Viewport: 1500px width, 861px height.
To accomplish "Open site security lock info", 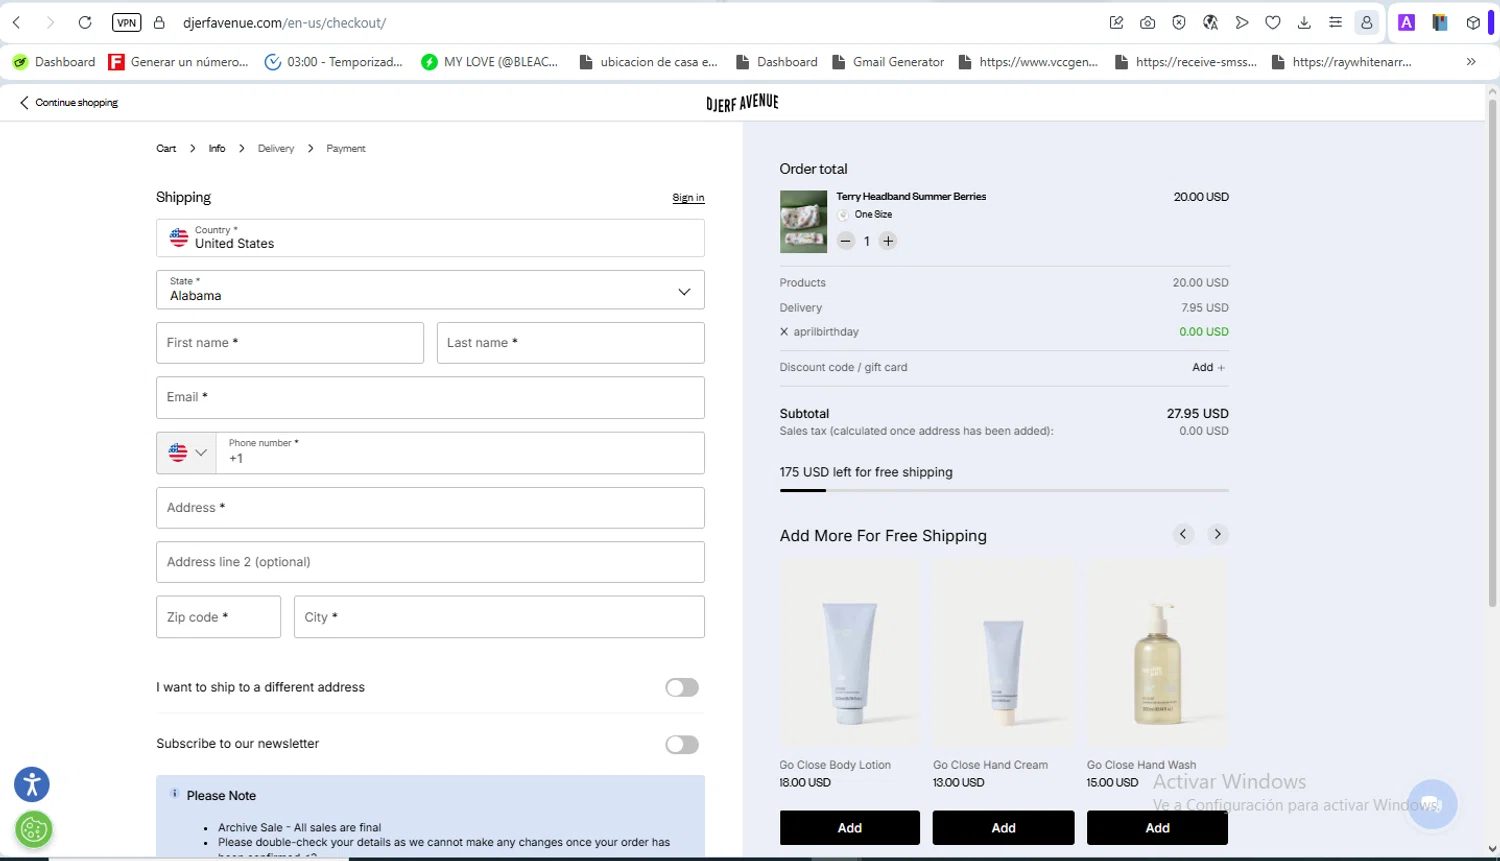I will pos(159,22).
